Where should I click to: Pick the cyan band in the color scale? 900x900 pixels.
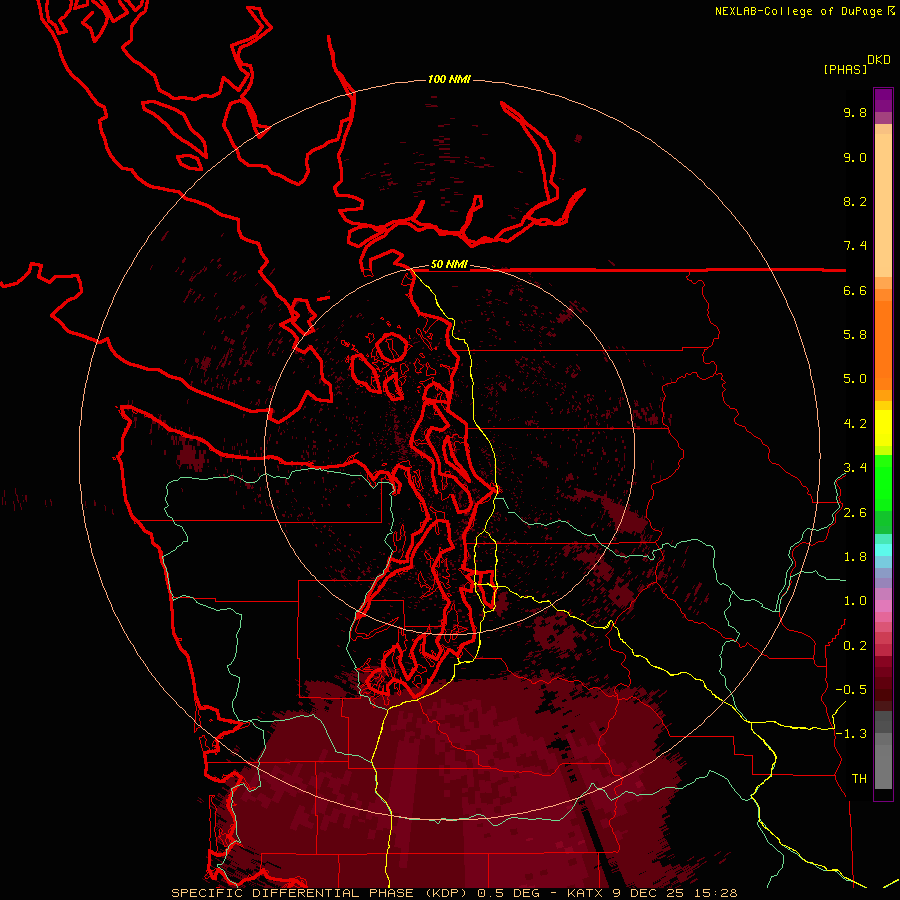tap(883, 550)
